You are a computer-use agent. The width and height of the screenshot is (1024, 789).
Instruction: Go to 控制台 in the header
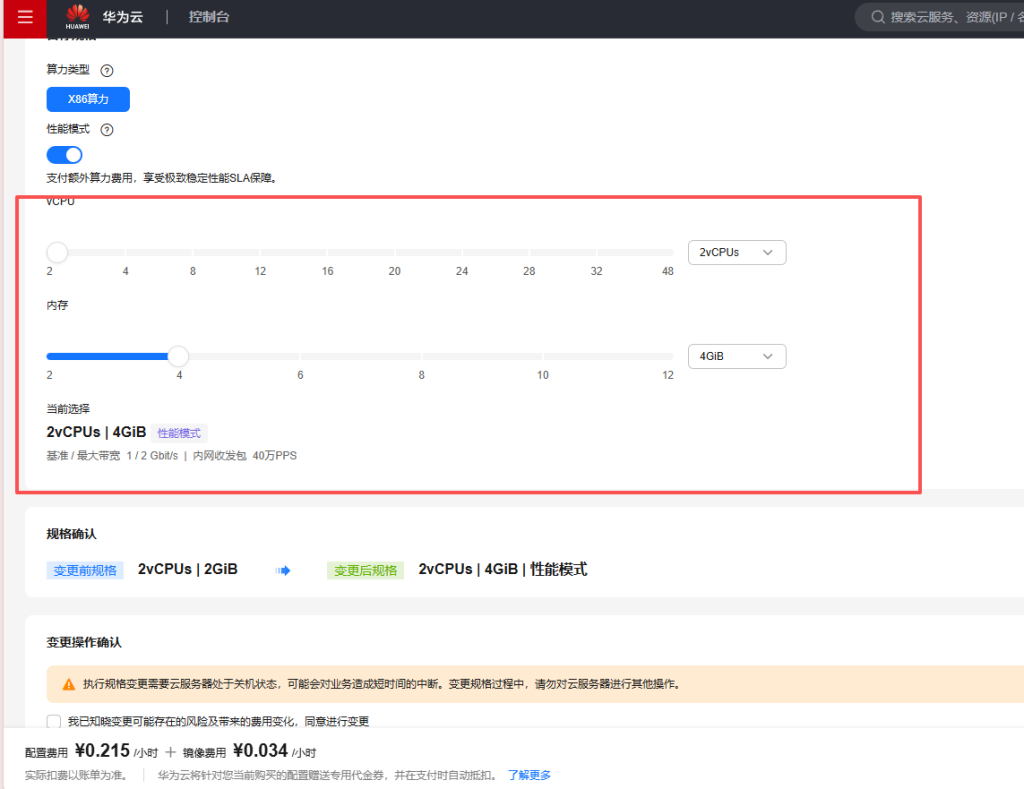[x=209, y=17]
